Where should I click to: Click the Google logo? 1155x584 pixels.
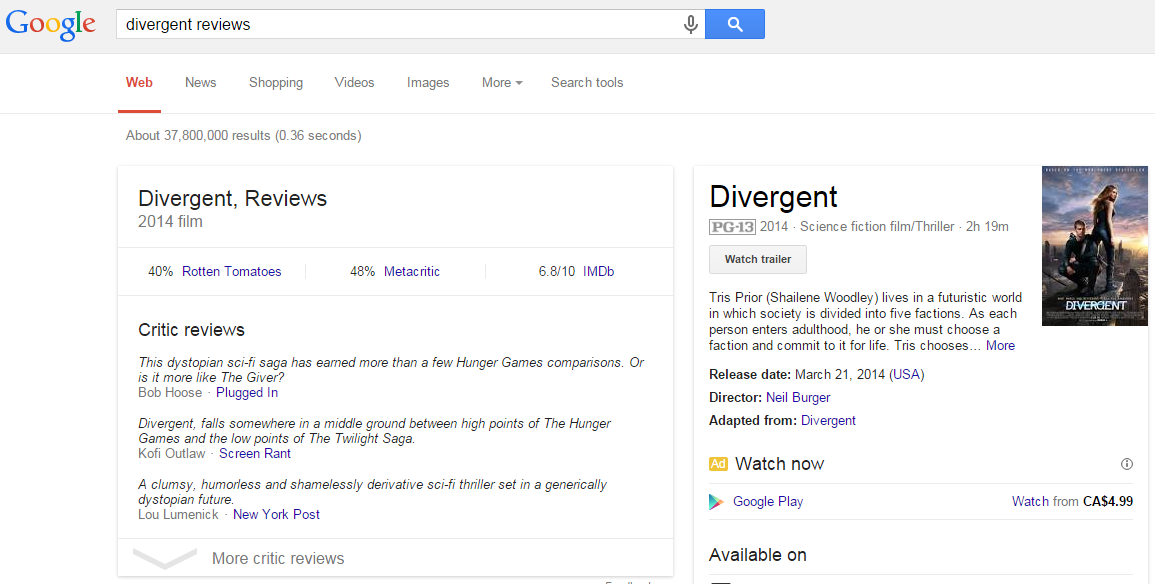[51, 24]
